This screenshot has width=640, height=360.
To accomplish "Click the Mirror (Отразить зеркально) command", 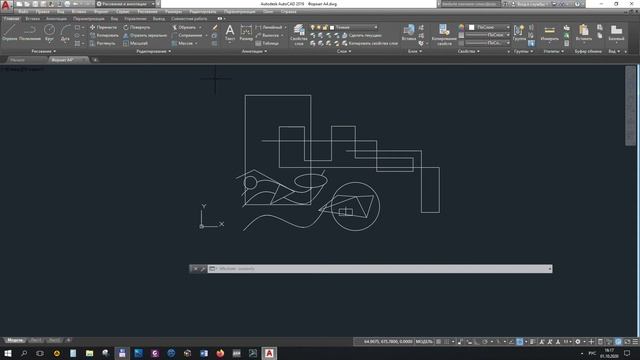I will [145, 36].
